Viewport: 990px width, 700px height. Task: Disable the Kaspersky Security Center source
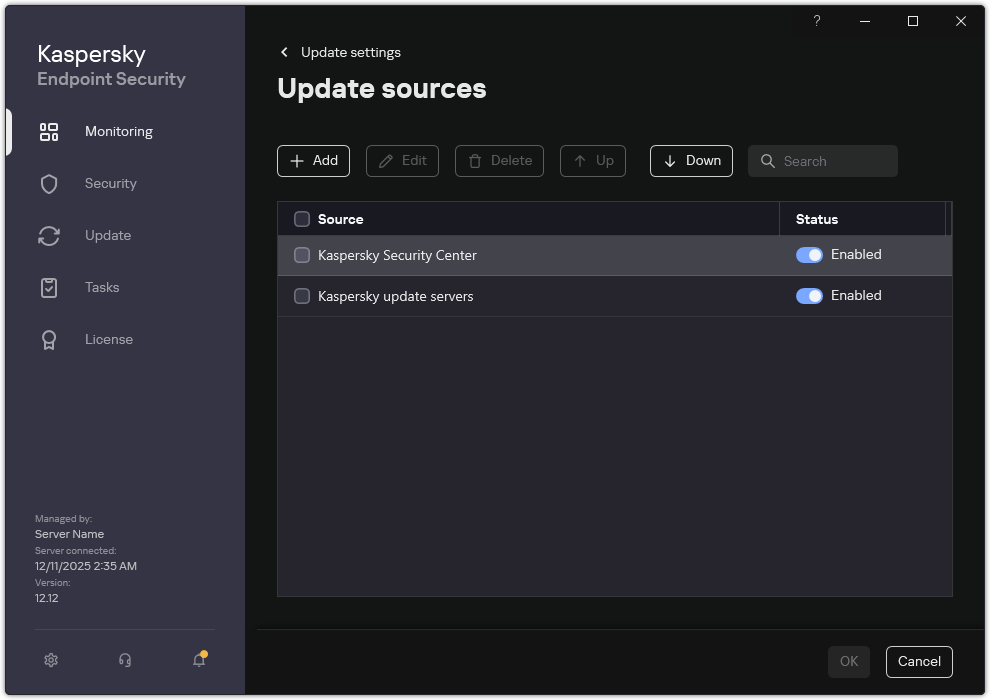(x=809, y=254)
